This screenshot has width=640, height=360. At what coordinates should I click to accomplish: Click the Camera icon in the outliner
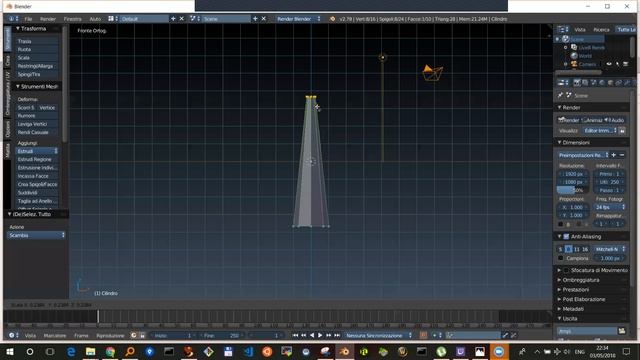(574, 64)
